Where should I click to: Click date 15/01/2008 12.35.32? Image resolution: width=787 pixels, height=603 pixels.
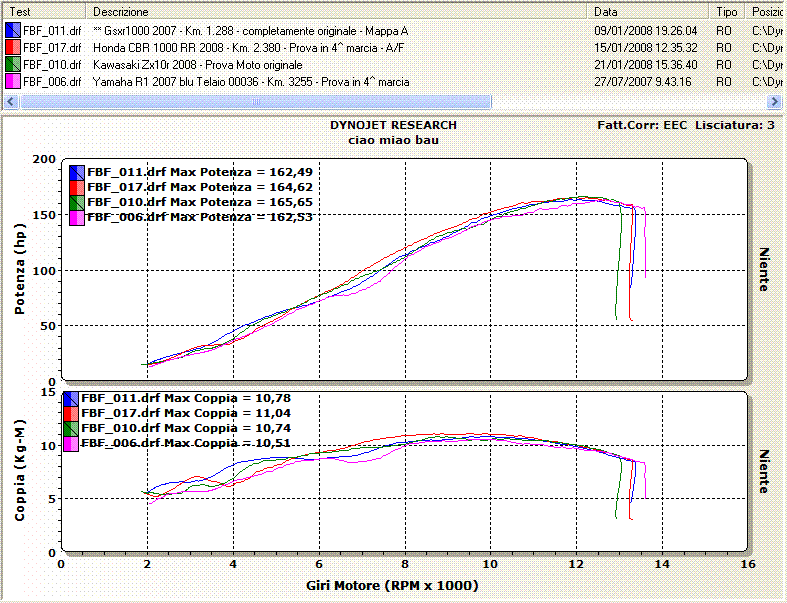tap(645, 48)
